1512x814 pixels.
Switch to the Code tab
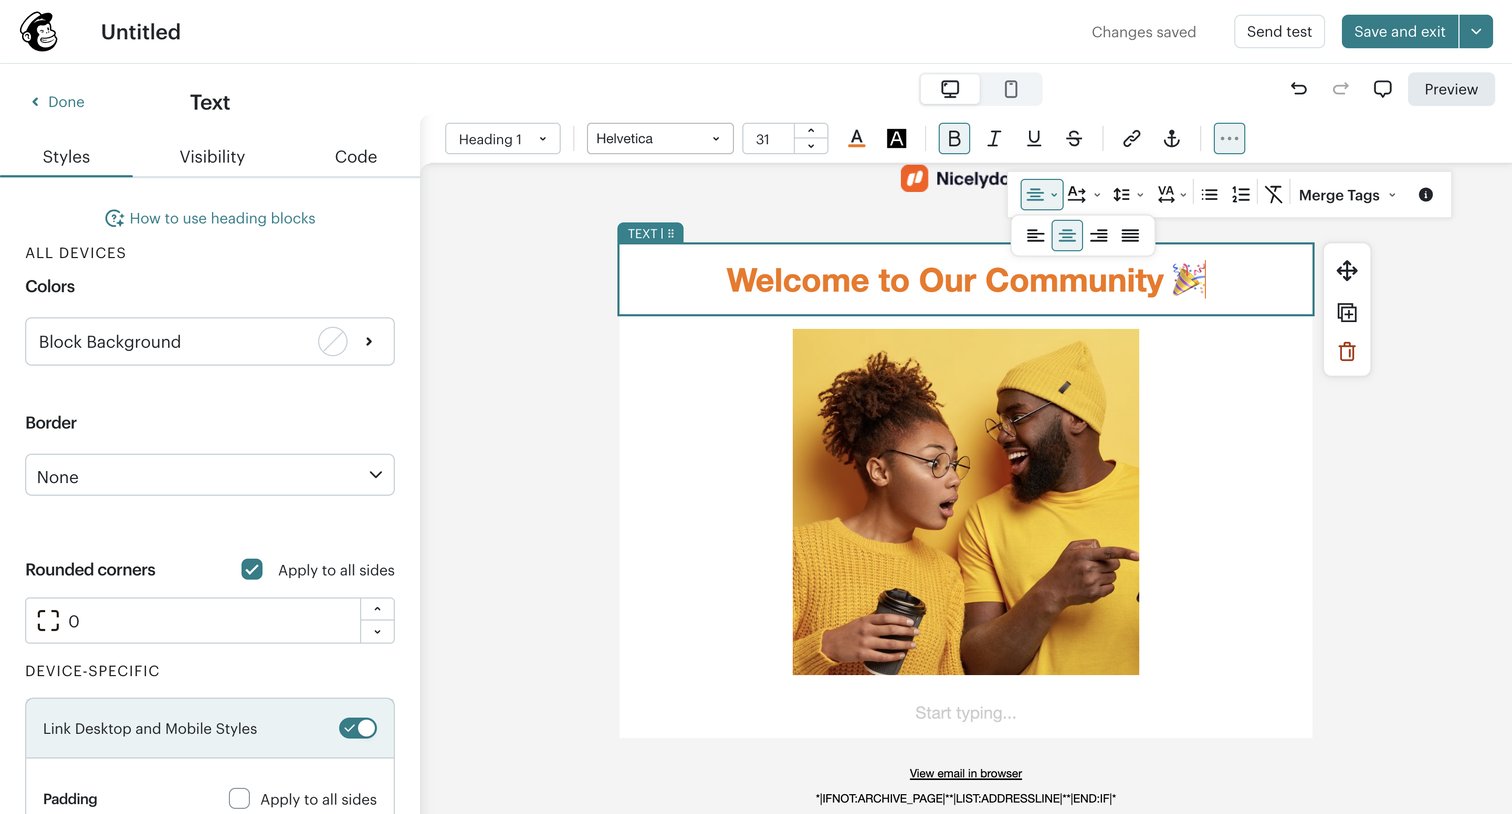(x=356, y=157)
